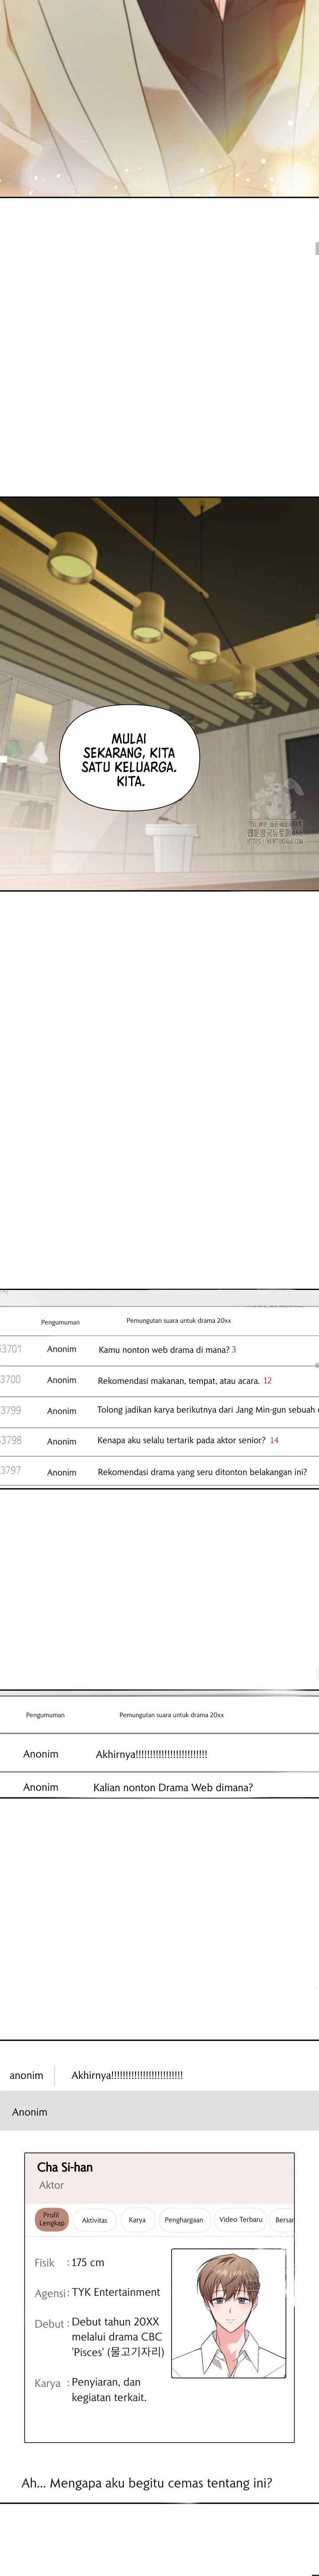Open the Karya tab
This screenshot has width=319, height=2576.
click(x=137, y=2220)
